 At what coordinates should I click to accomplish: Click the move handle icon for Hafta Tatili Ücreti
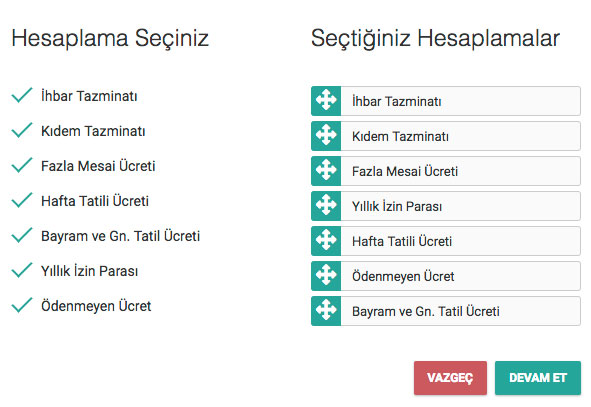326,241
